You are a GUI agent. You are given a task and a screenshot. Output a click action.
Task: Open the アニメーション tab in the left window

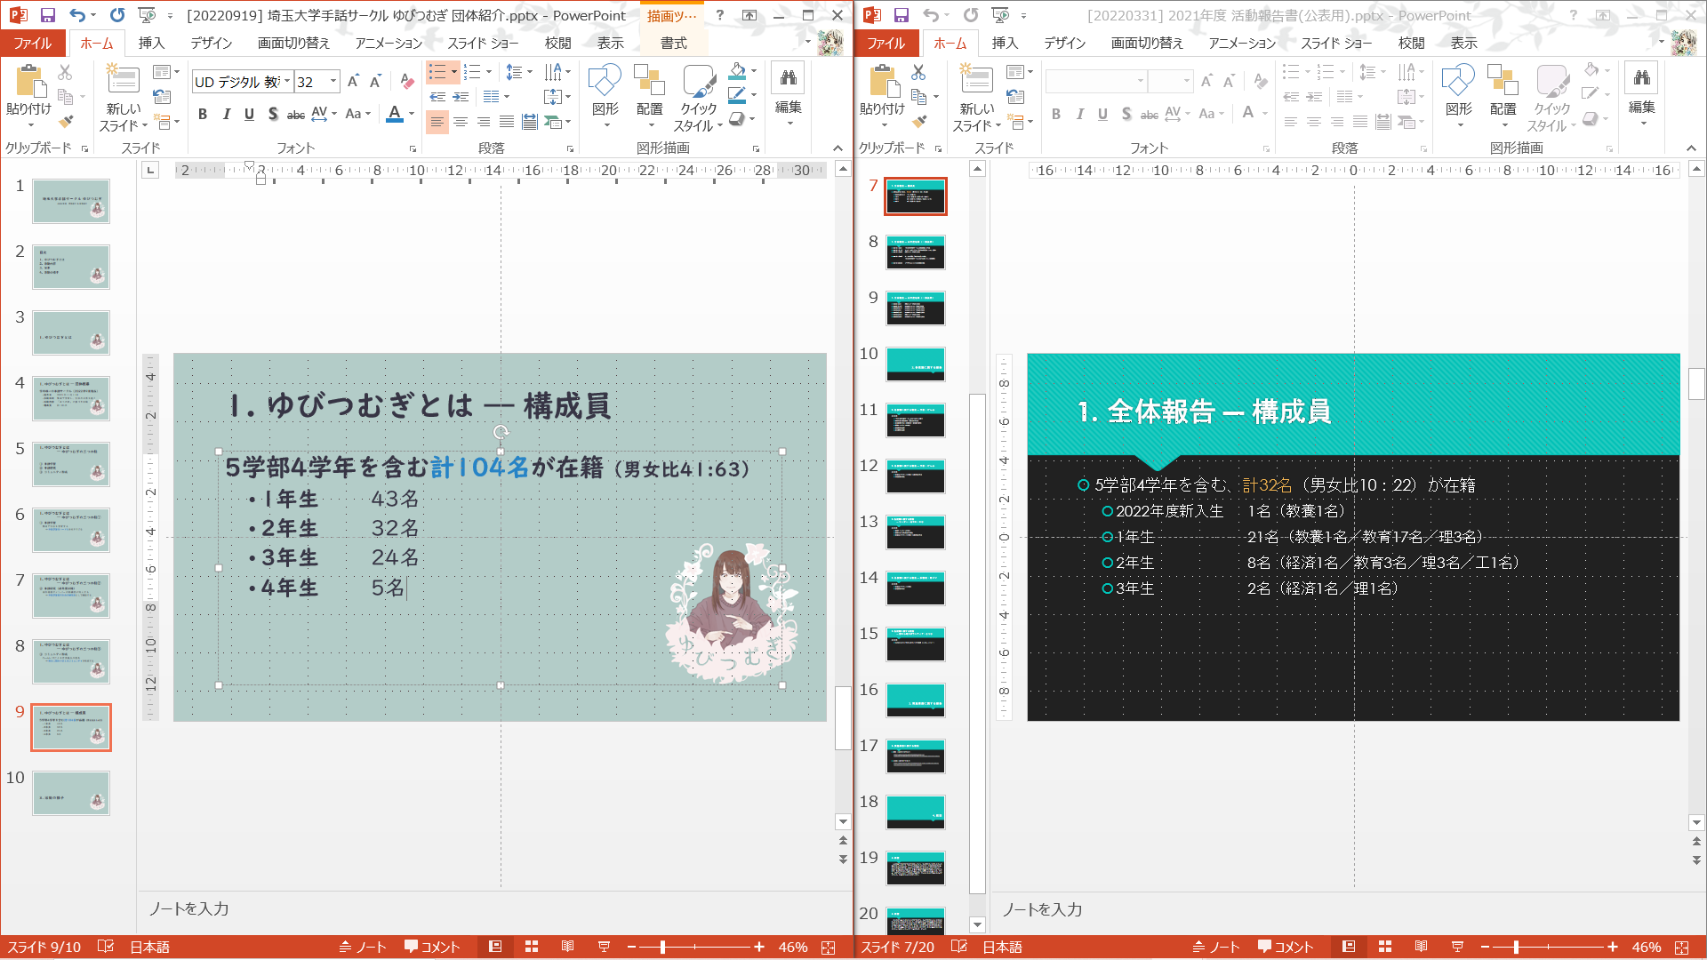point(388,43)
